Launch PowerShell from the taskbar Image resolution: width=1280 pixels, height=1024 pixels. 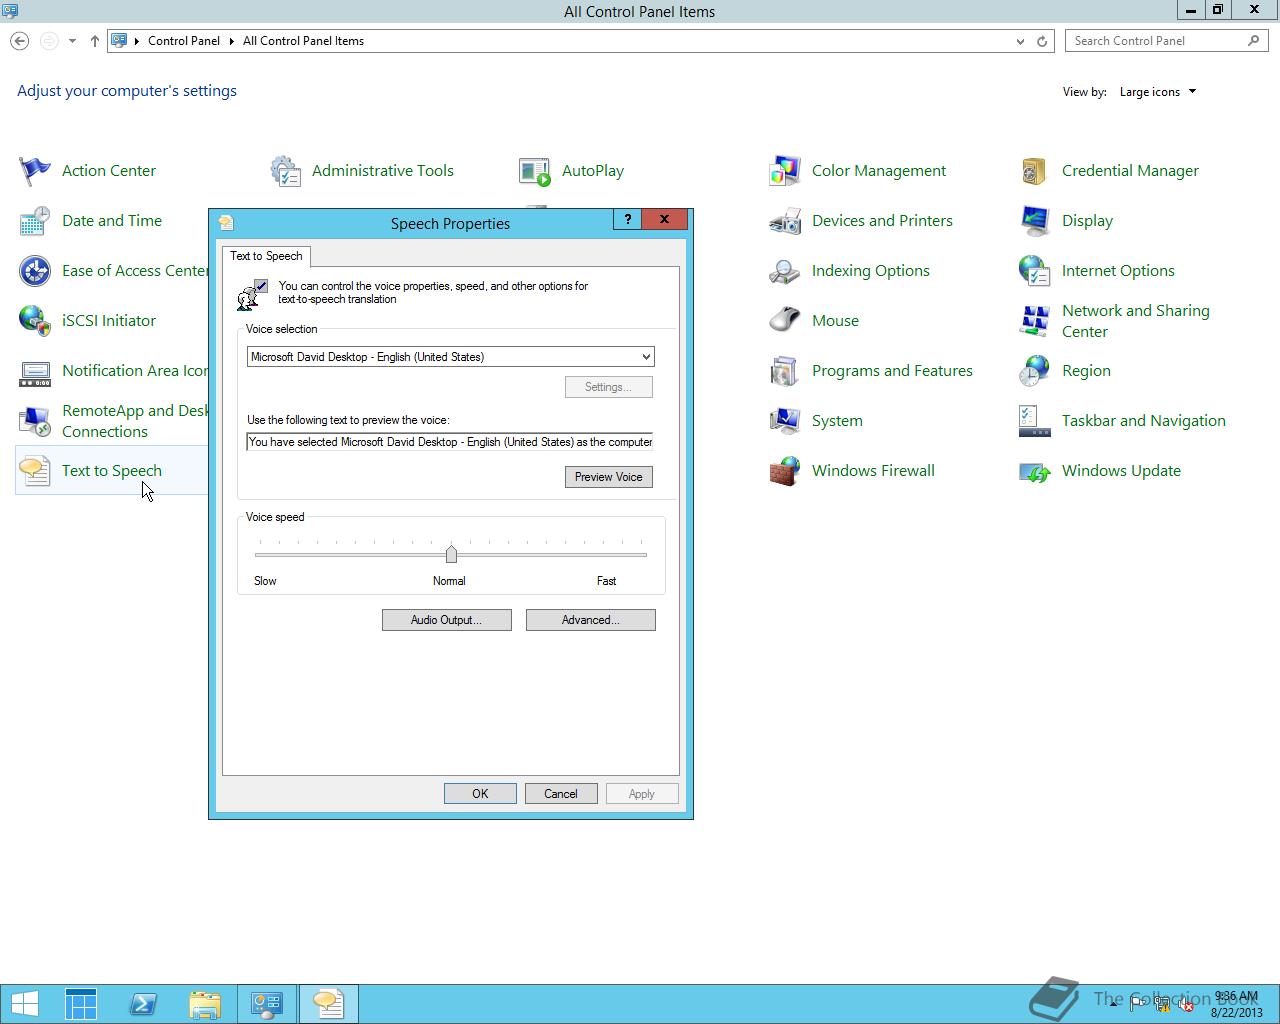[143, 1003]
